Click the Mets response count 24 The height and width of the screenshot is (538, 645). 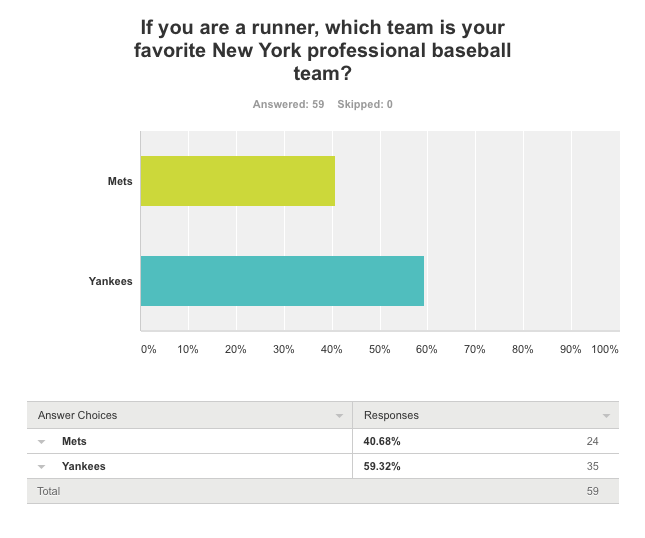(592, 441)
